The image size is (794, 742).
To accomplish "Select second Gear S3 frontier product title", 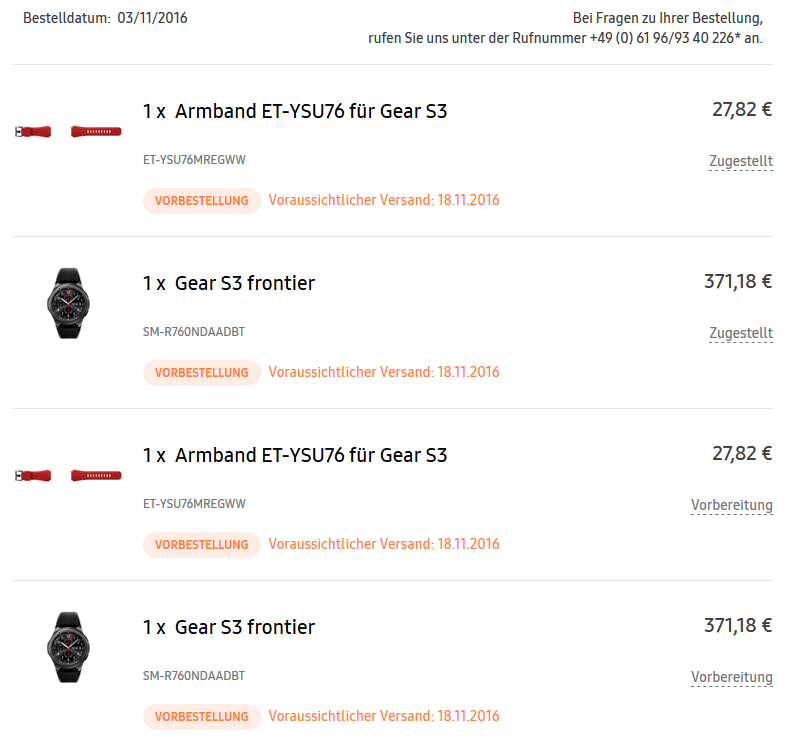I will tap(245, 627).
